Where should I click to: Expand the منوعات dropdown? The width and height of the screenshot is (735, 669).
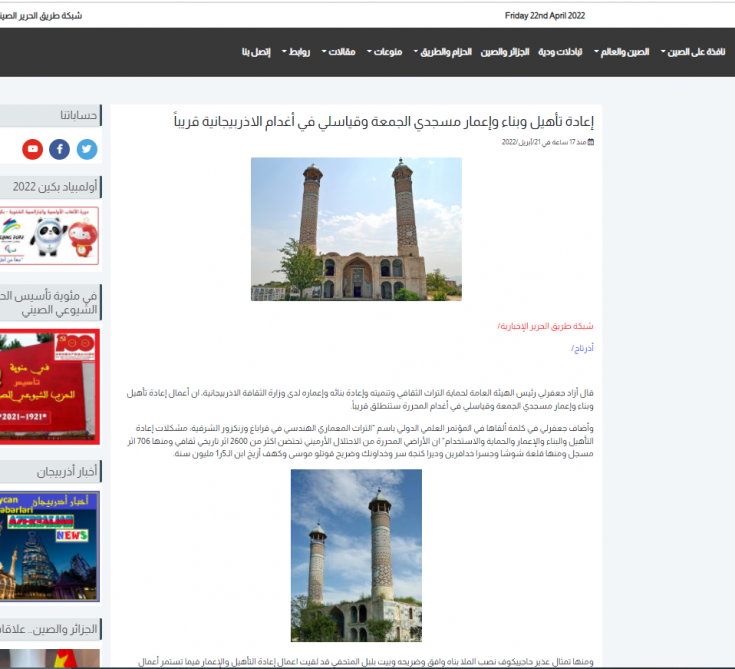(384, 52)
